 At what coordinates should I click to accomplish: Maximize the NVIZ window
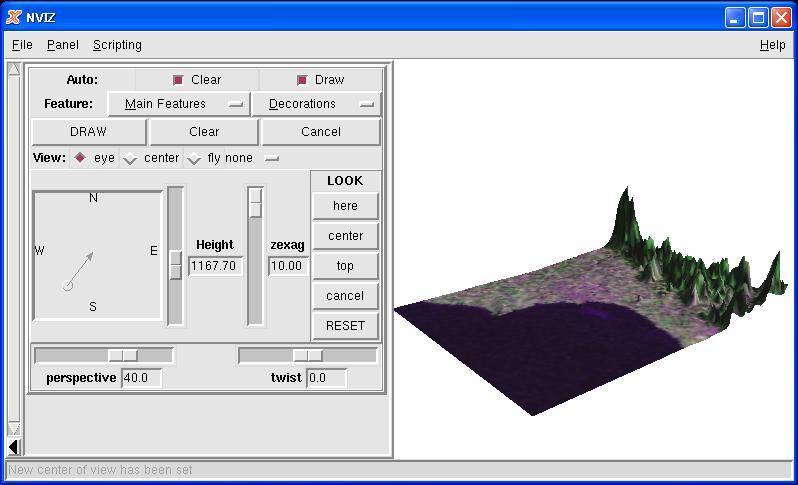[x=758, y=18]
